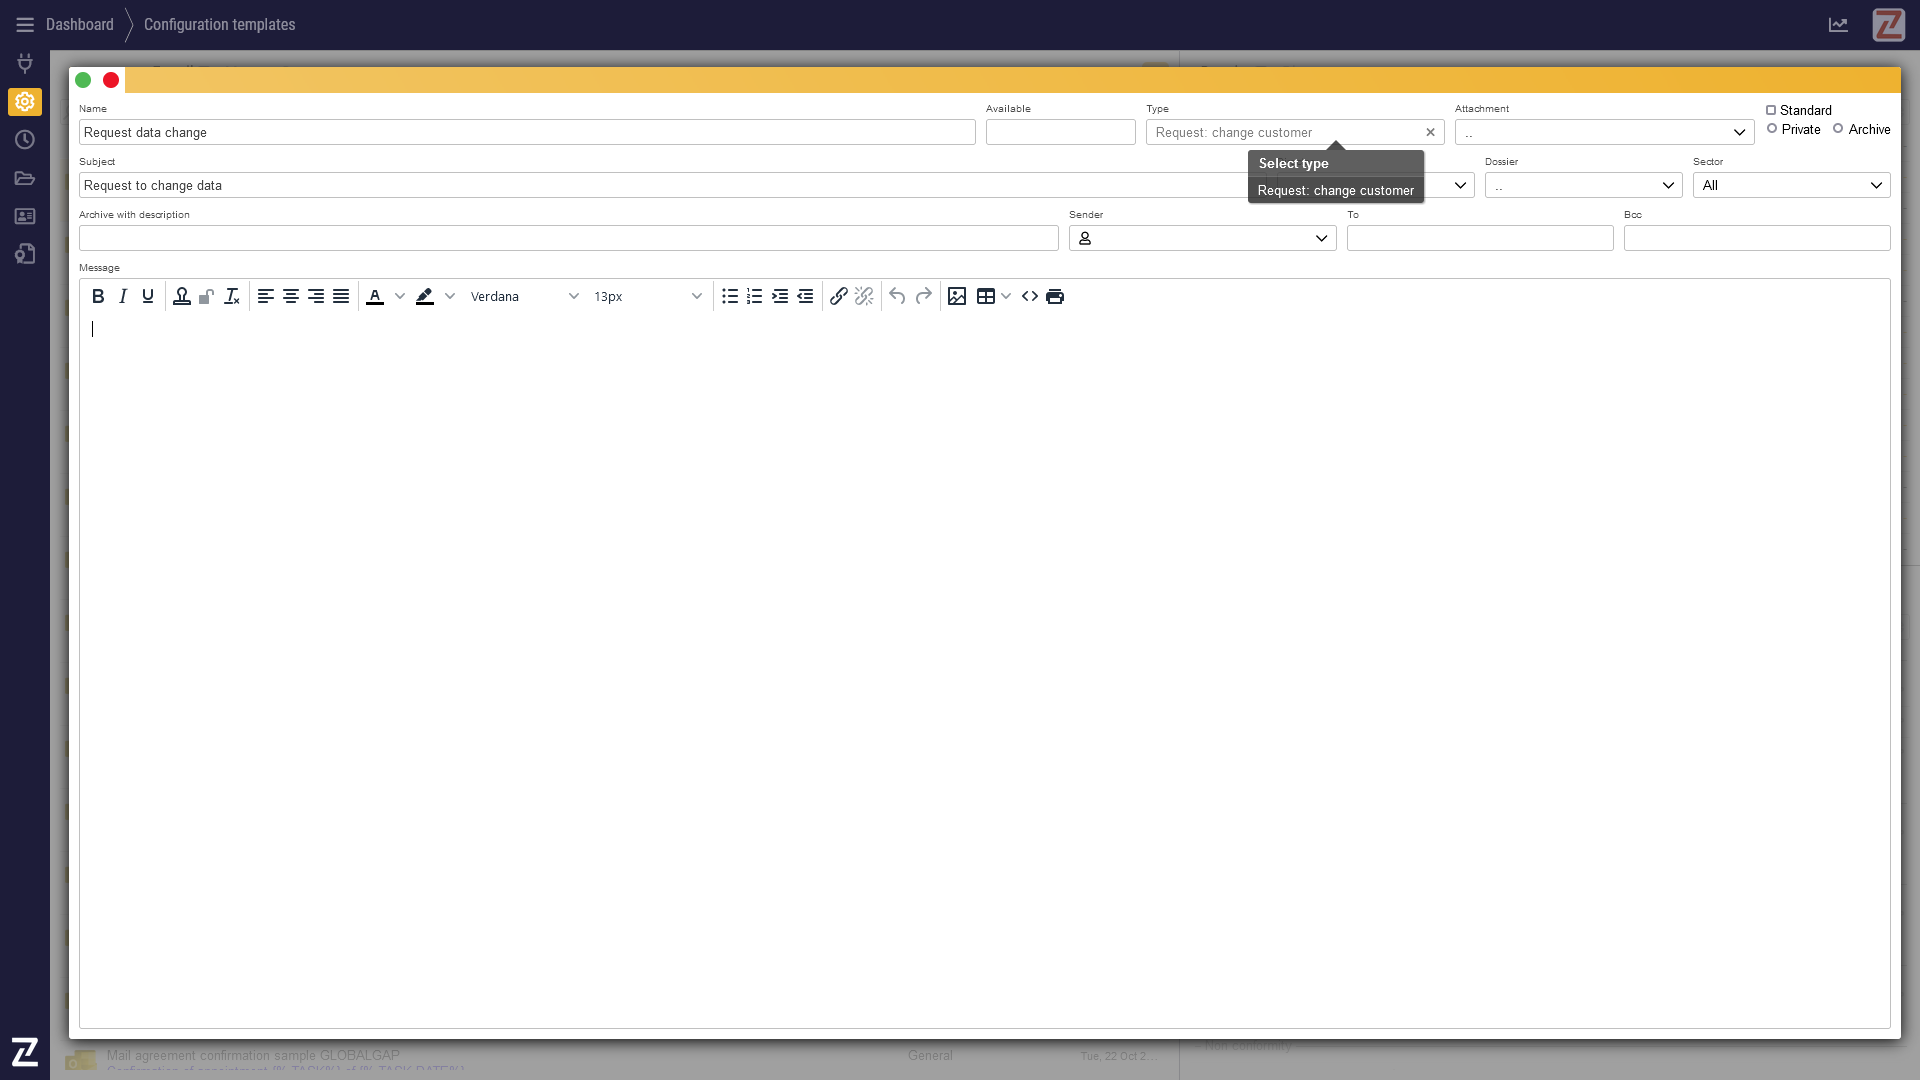Go to Dashboard breadcrumb

80,24
